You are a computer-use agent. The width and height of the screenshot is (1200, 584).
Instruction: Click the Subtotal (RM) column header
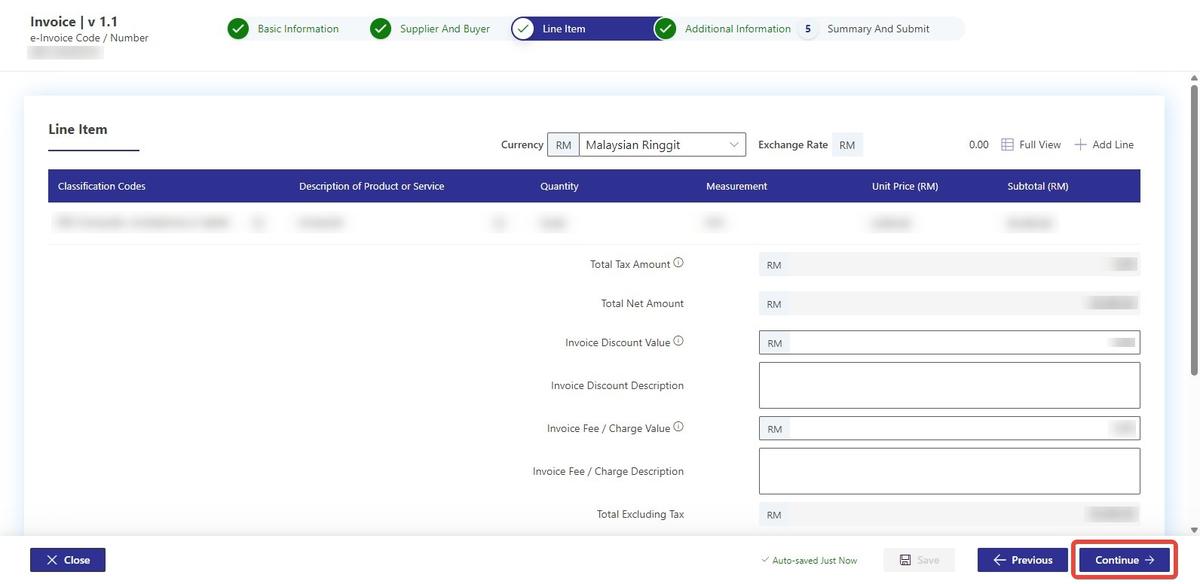(1038, 186)
